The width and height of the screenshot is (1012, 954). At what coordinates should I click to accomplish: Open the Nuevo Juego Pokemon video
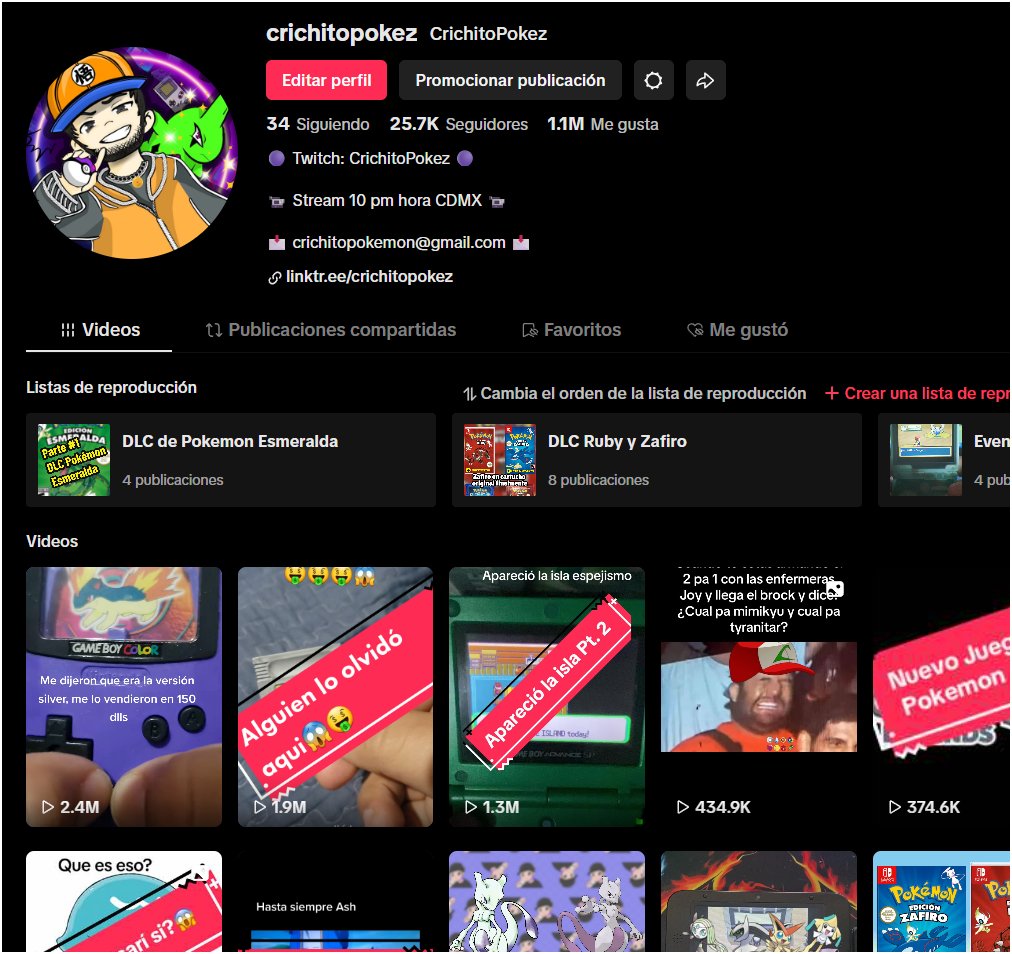[942, 697]
